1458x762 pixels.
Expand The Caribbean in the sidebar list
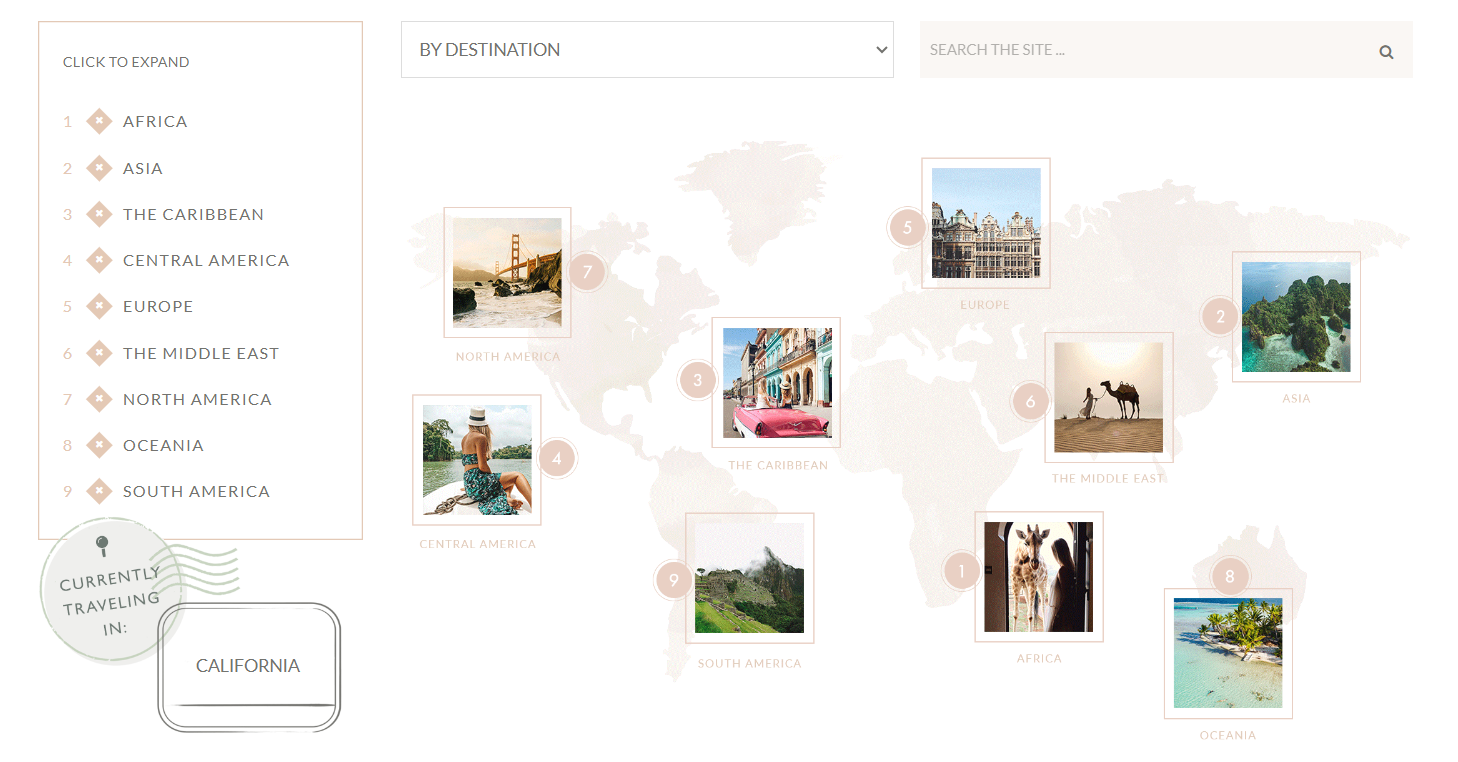pyautogui.click(x=193, y=214)
